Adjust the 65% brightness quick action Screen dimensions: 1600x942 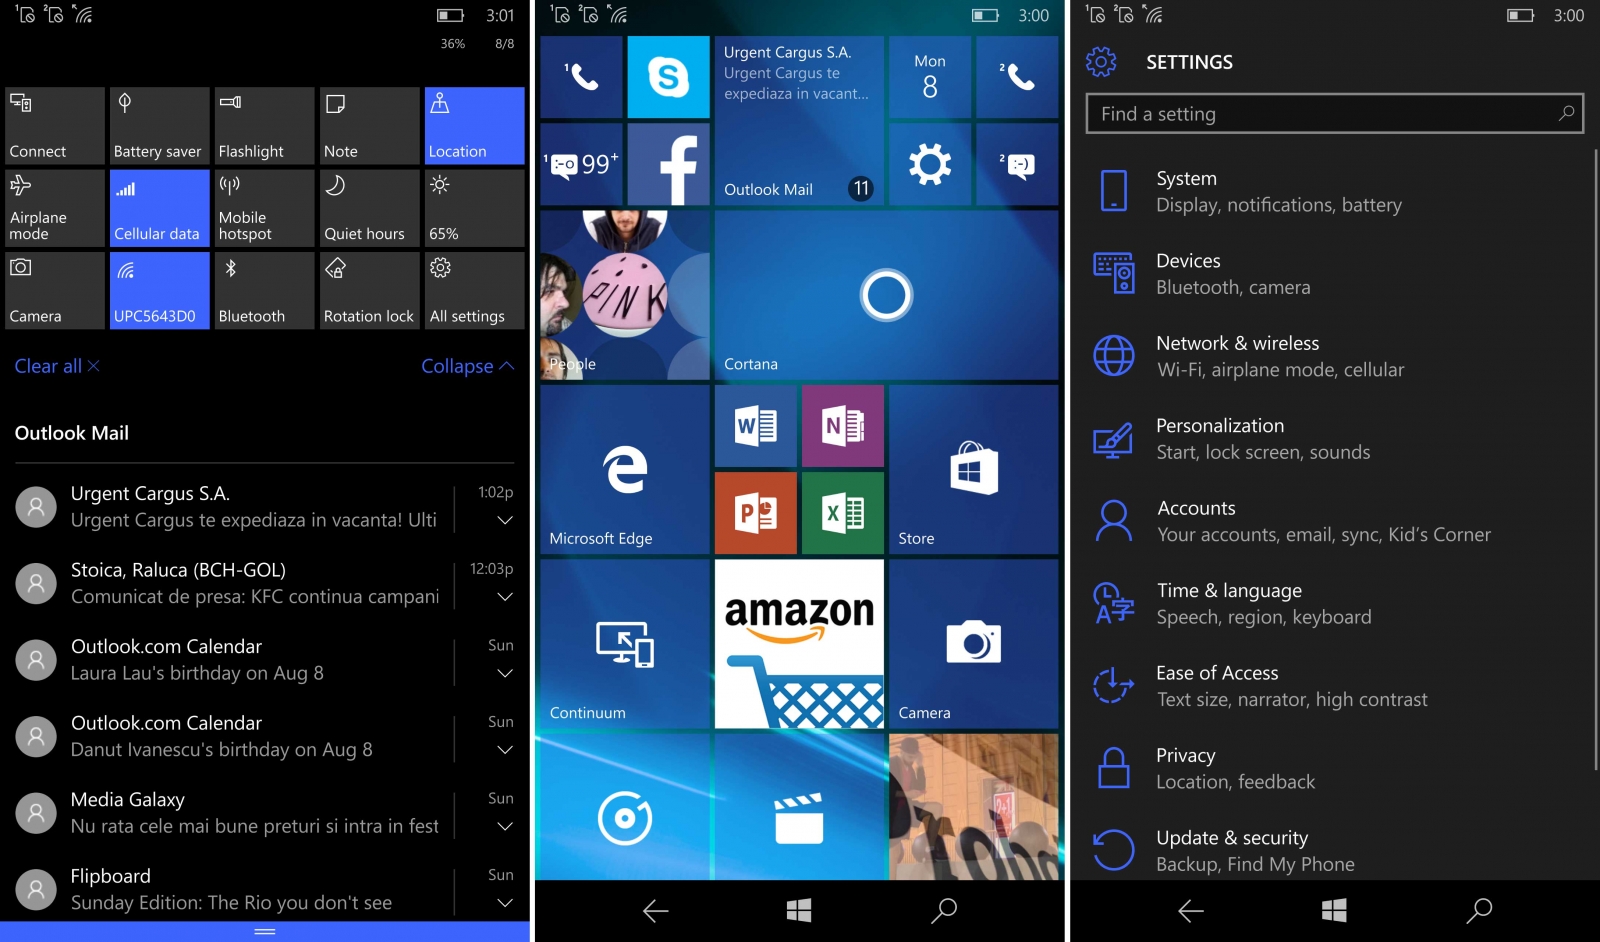(x=474, y=208)
